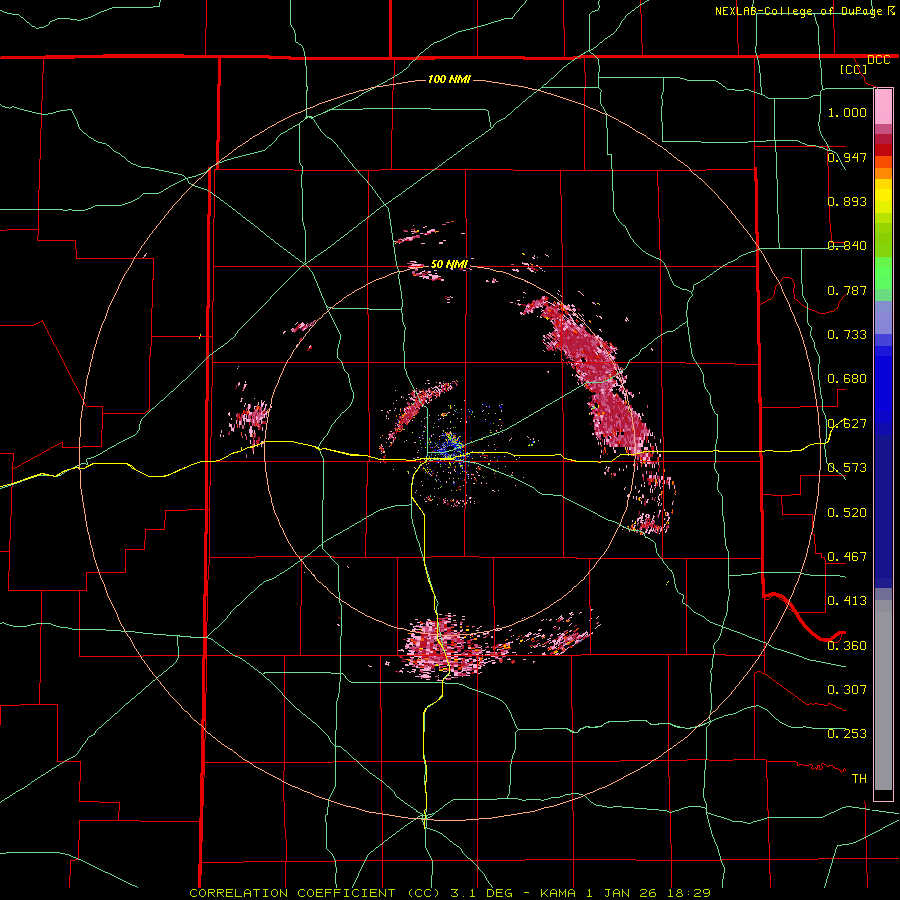The height and width of the screenshot is (900, 900).
Task: Click the 0.680 legend value
Action: click(x=847, y=378)
